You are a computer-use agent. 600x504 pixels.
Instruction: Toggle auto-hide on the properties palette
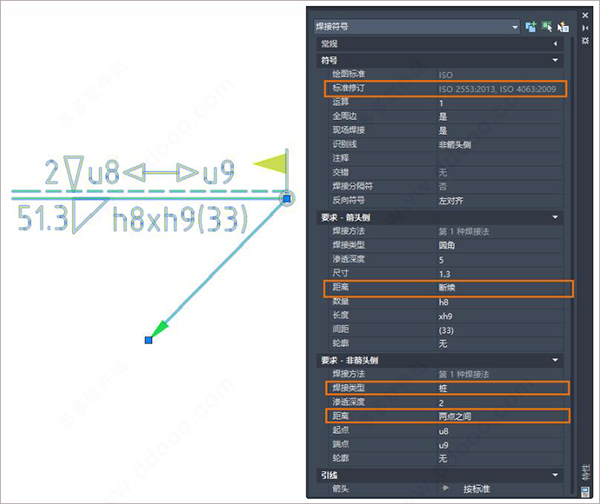tap(585, 28)
